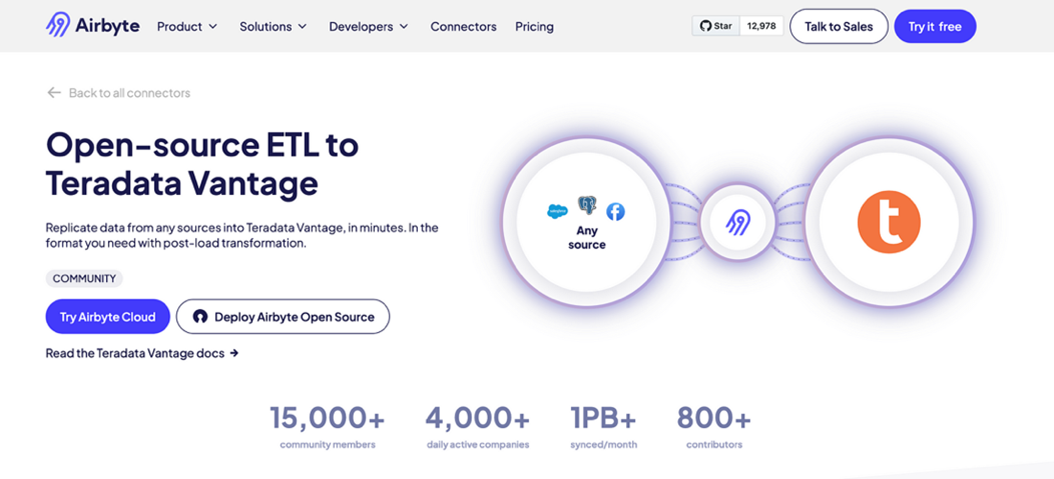The width and height of the screenshot is (1054, 479).
Task: Click the 'Any source' label
Action: pos(587,238)
